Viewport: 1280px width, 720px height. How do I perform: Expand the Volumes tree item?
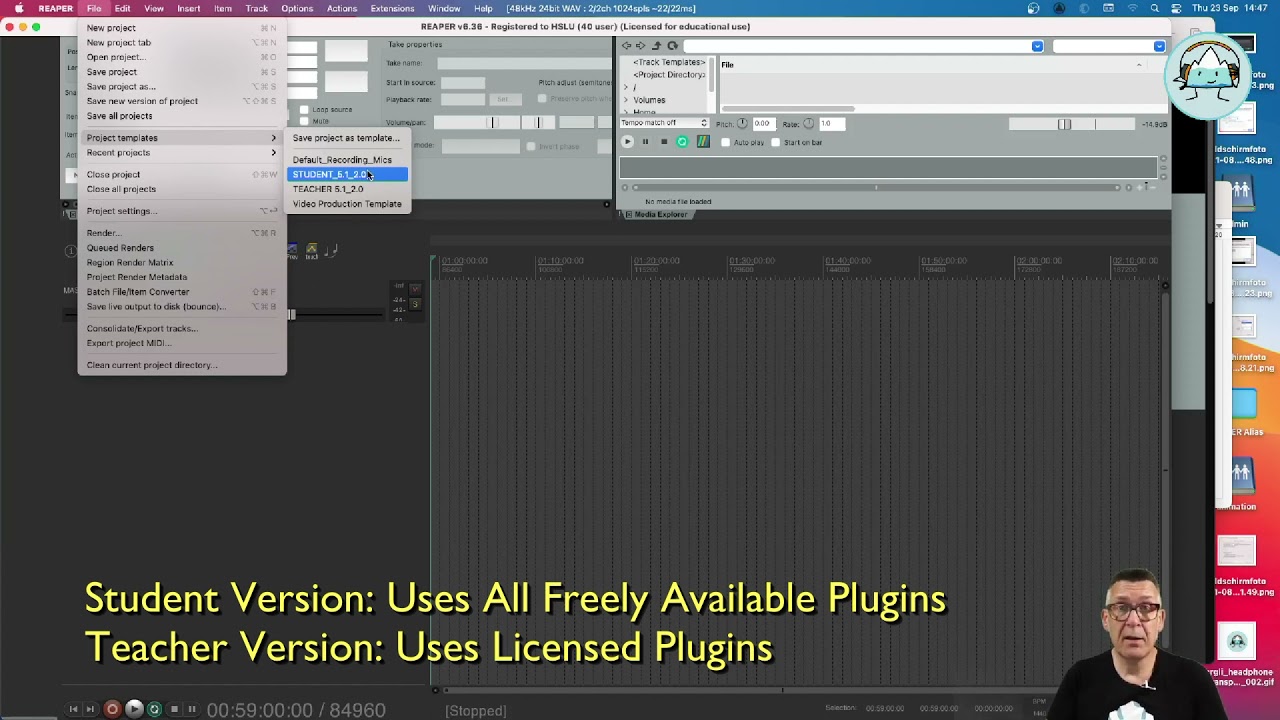[626, 100]
